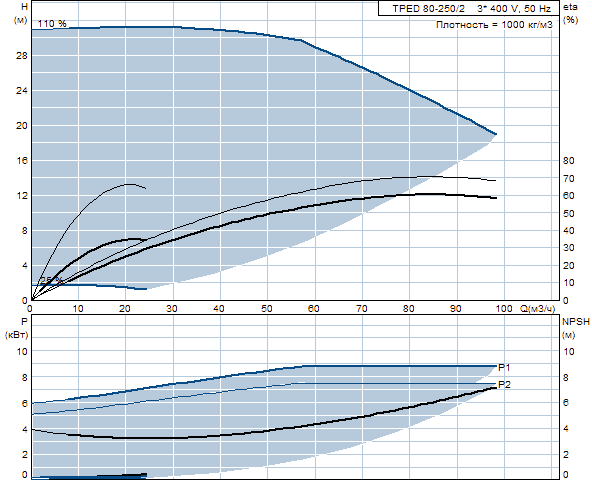Click the P1 power curve label
Screen dimensions: 592x480
click(504, 367)
